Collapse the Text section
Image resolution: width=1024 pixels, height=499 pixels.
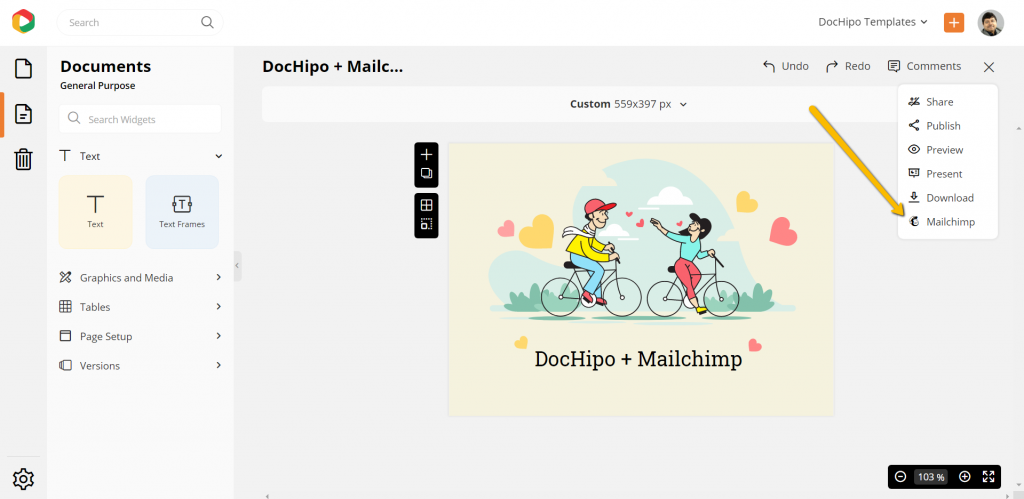click(x=219, y=156)
